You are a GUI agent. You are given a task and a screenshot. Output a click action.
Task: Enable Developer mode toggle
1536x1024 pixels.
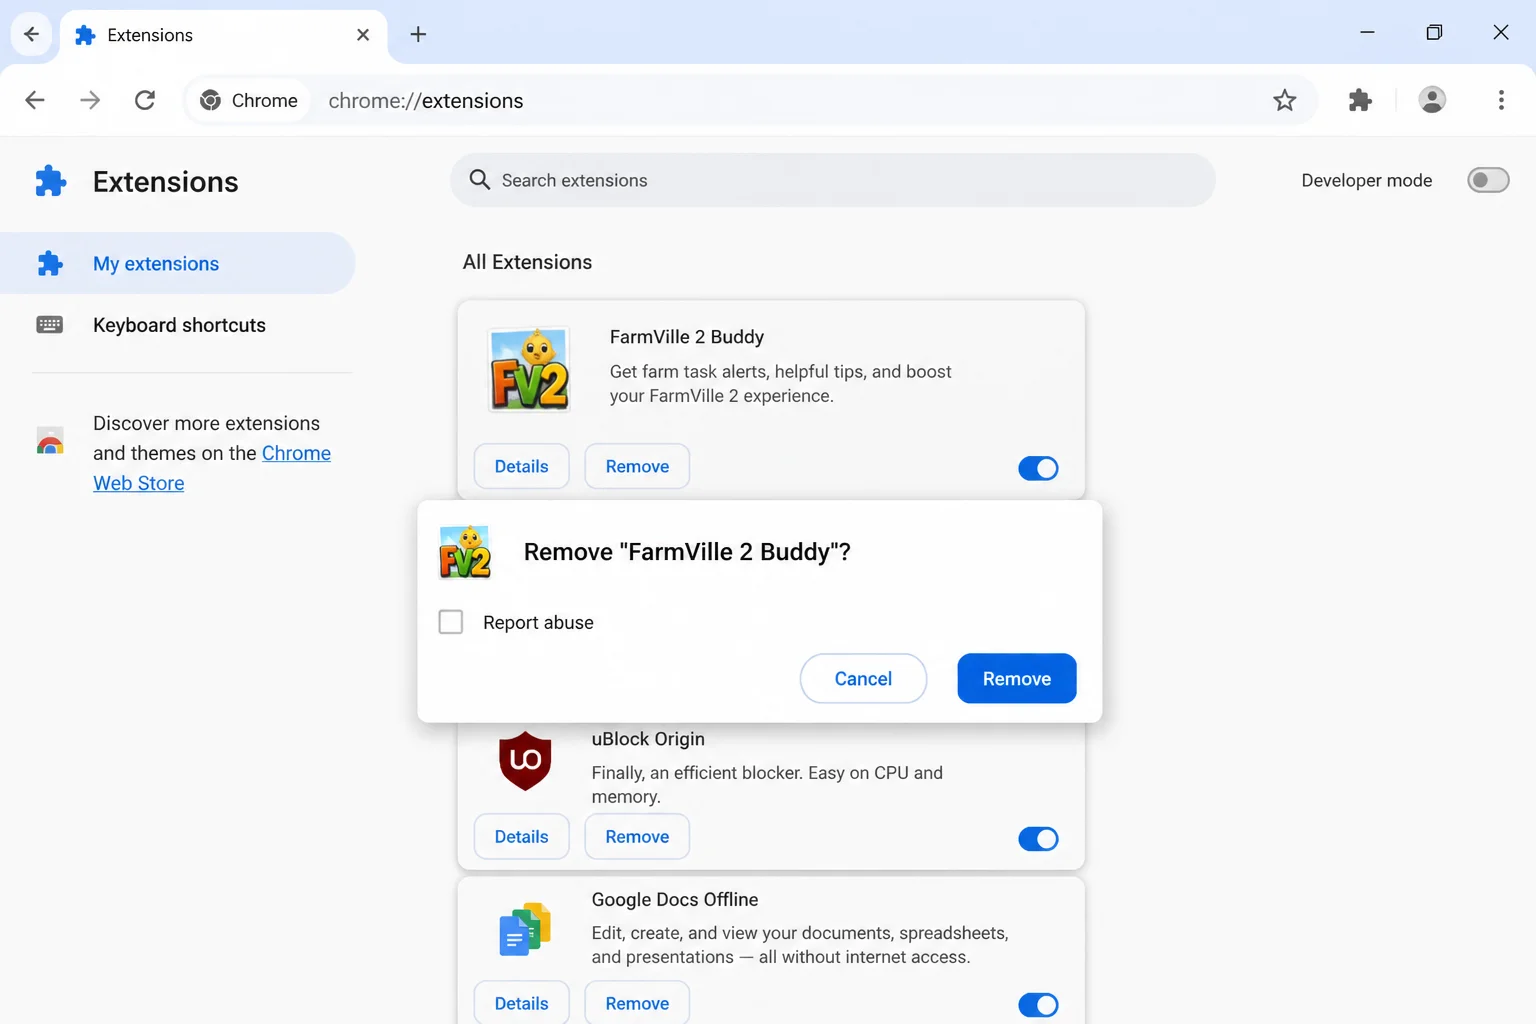[1488, 180]
